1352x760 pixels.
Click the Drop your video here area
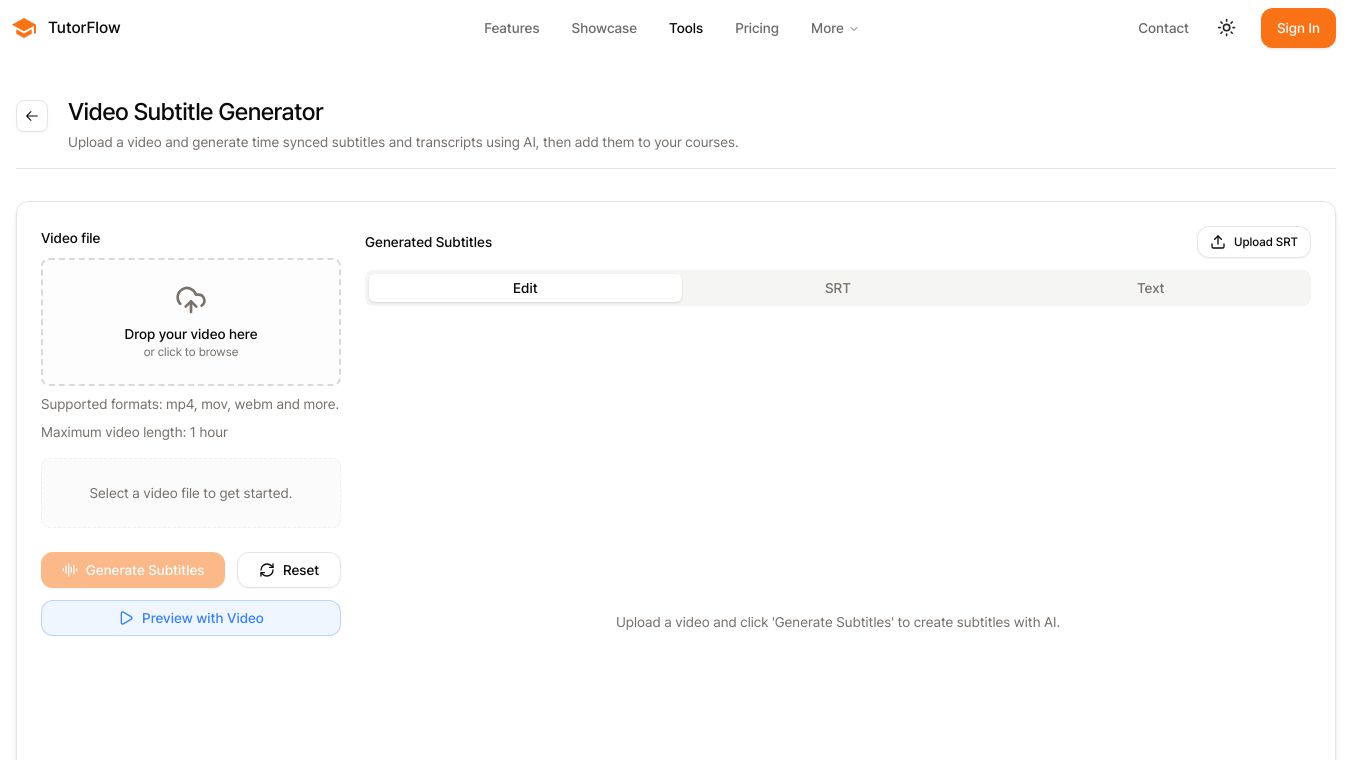[191, 335]
